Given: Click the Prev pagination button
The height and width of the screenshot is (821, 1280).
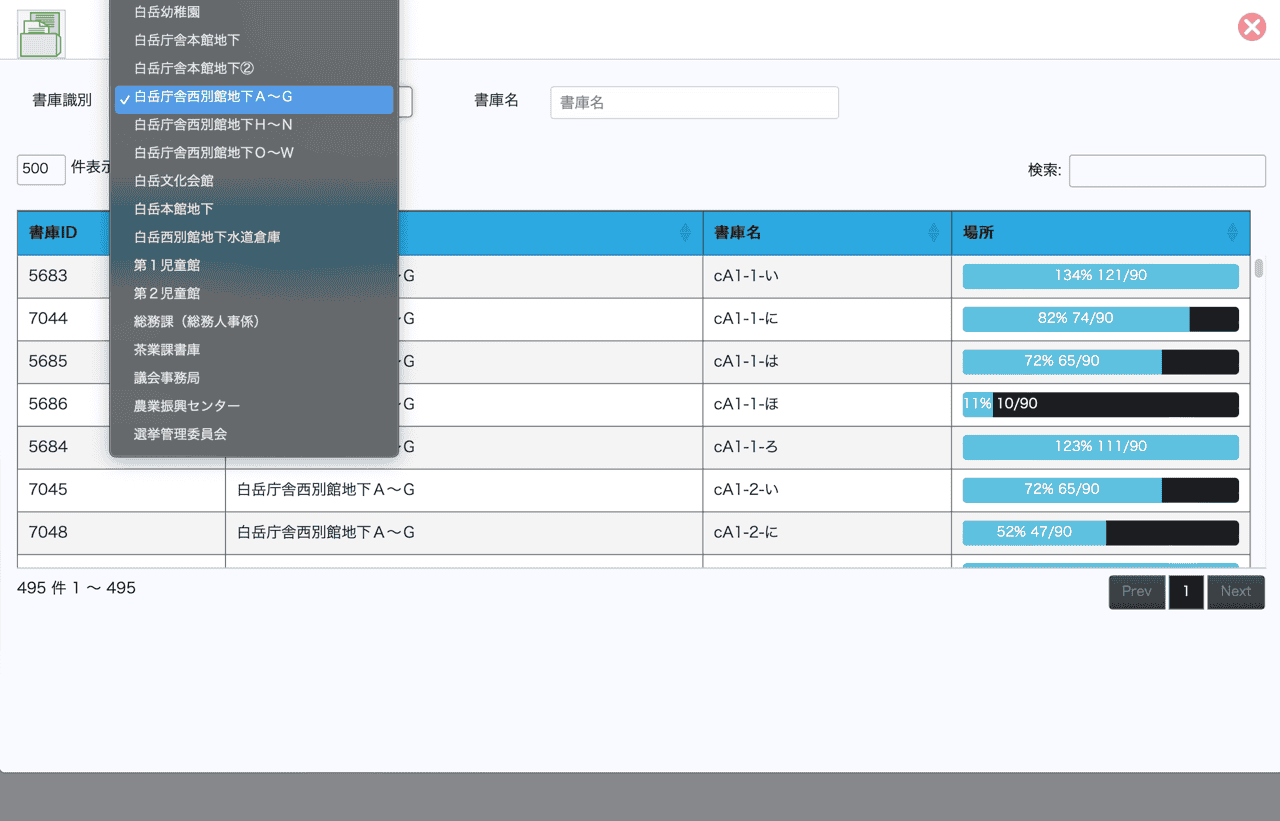Looking at the screenshot, I should coord(1136,591).
